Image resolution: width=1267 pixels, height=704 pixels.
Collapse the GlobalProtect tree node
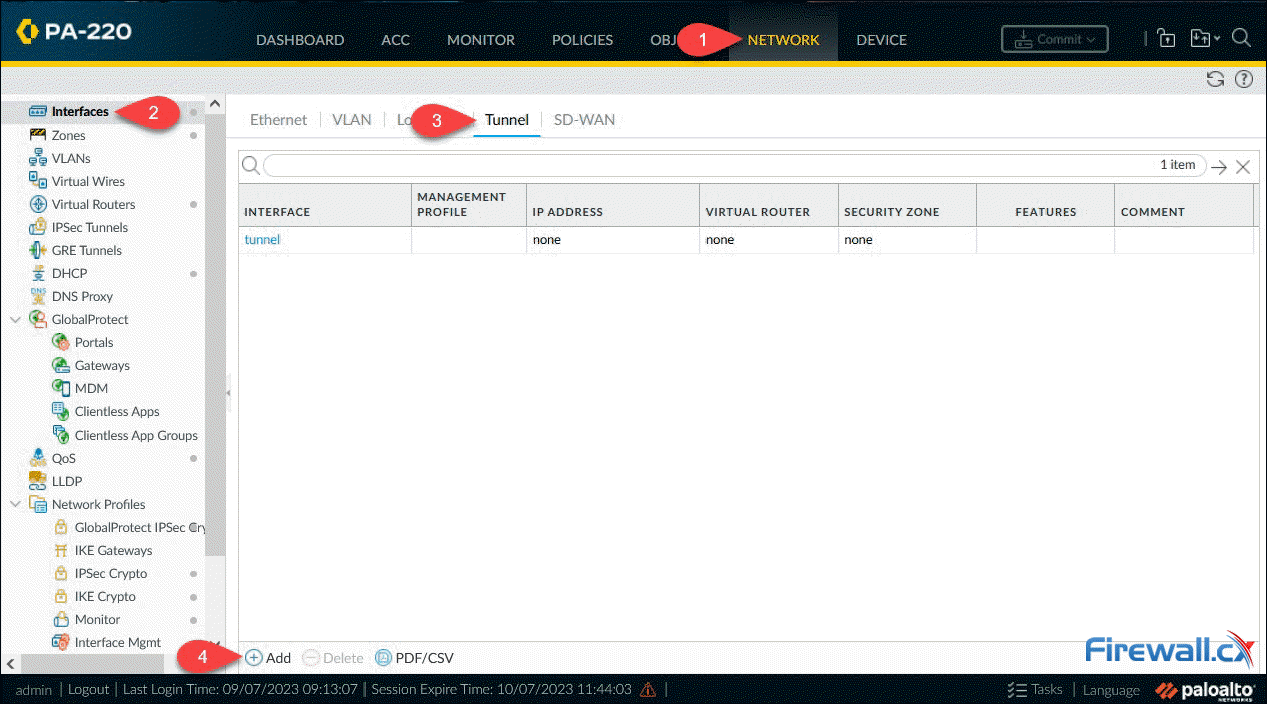pos(15,319)
